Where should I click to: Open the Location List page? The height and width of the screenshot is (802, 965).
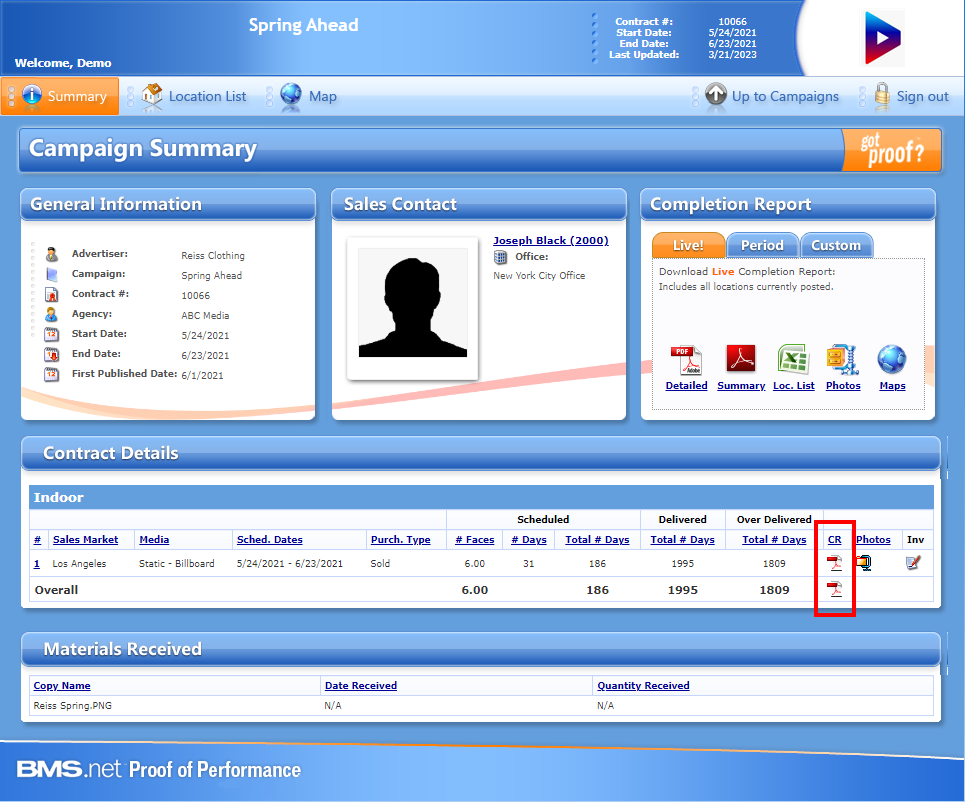[194, 96]
